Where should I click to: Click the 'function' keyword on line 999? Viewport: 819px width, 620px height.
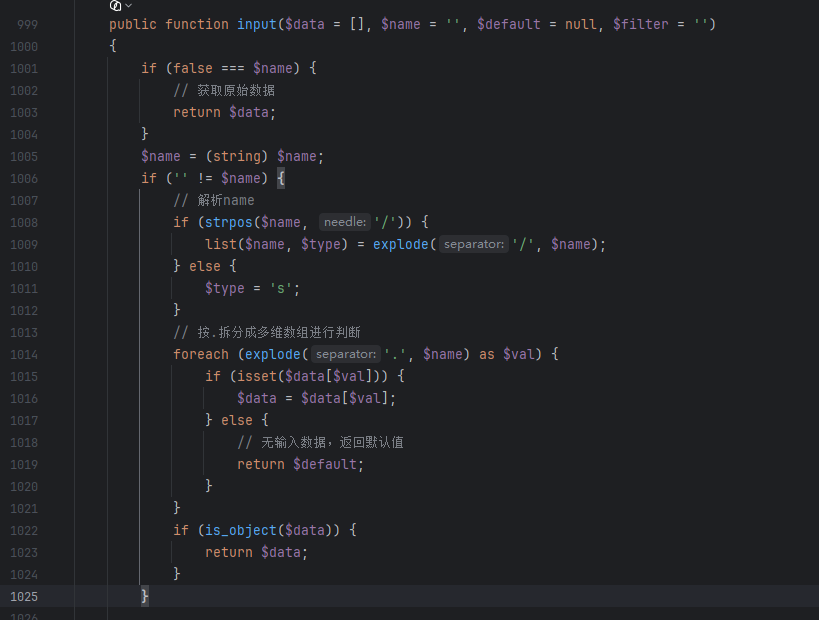pyautogui.click(x=197, y=25)
